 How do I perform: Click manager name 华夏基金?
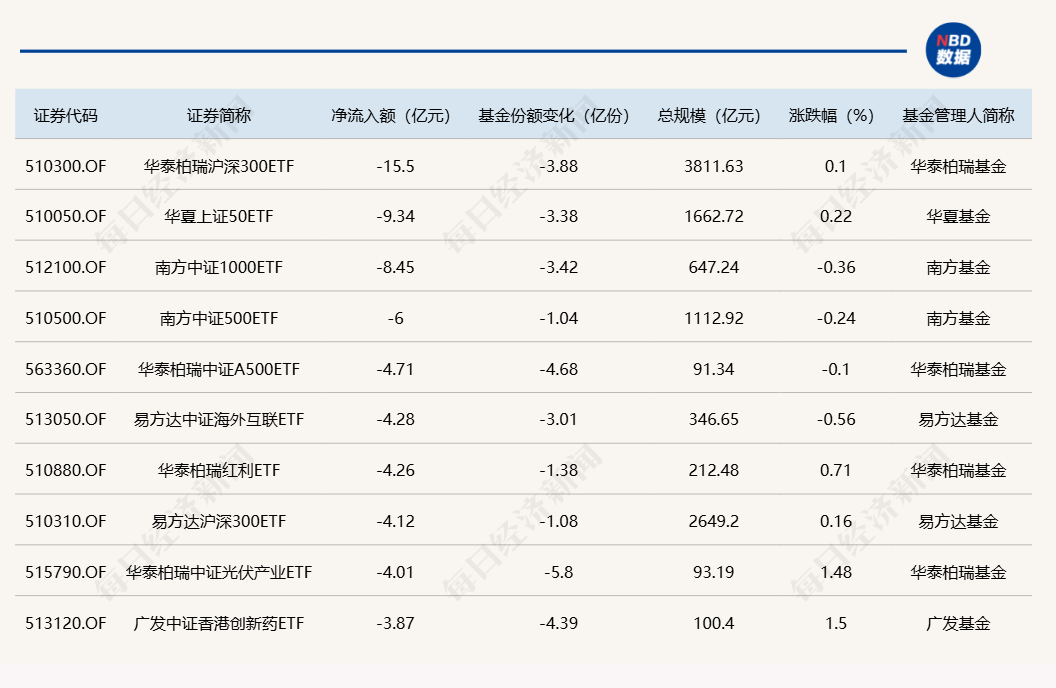pos(958,217)
